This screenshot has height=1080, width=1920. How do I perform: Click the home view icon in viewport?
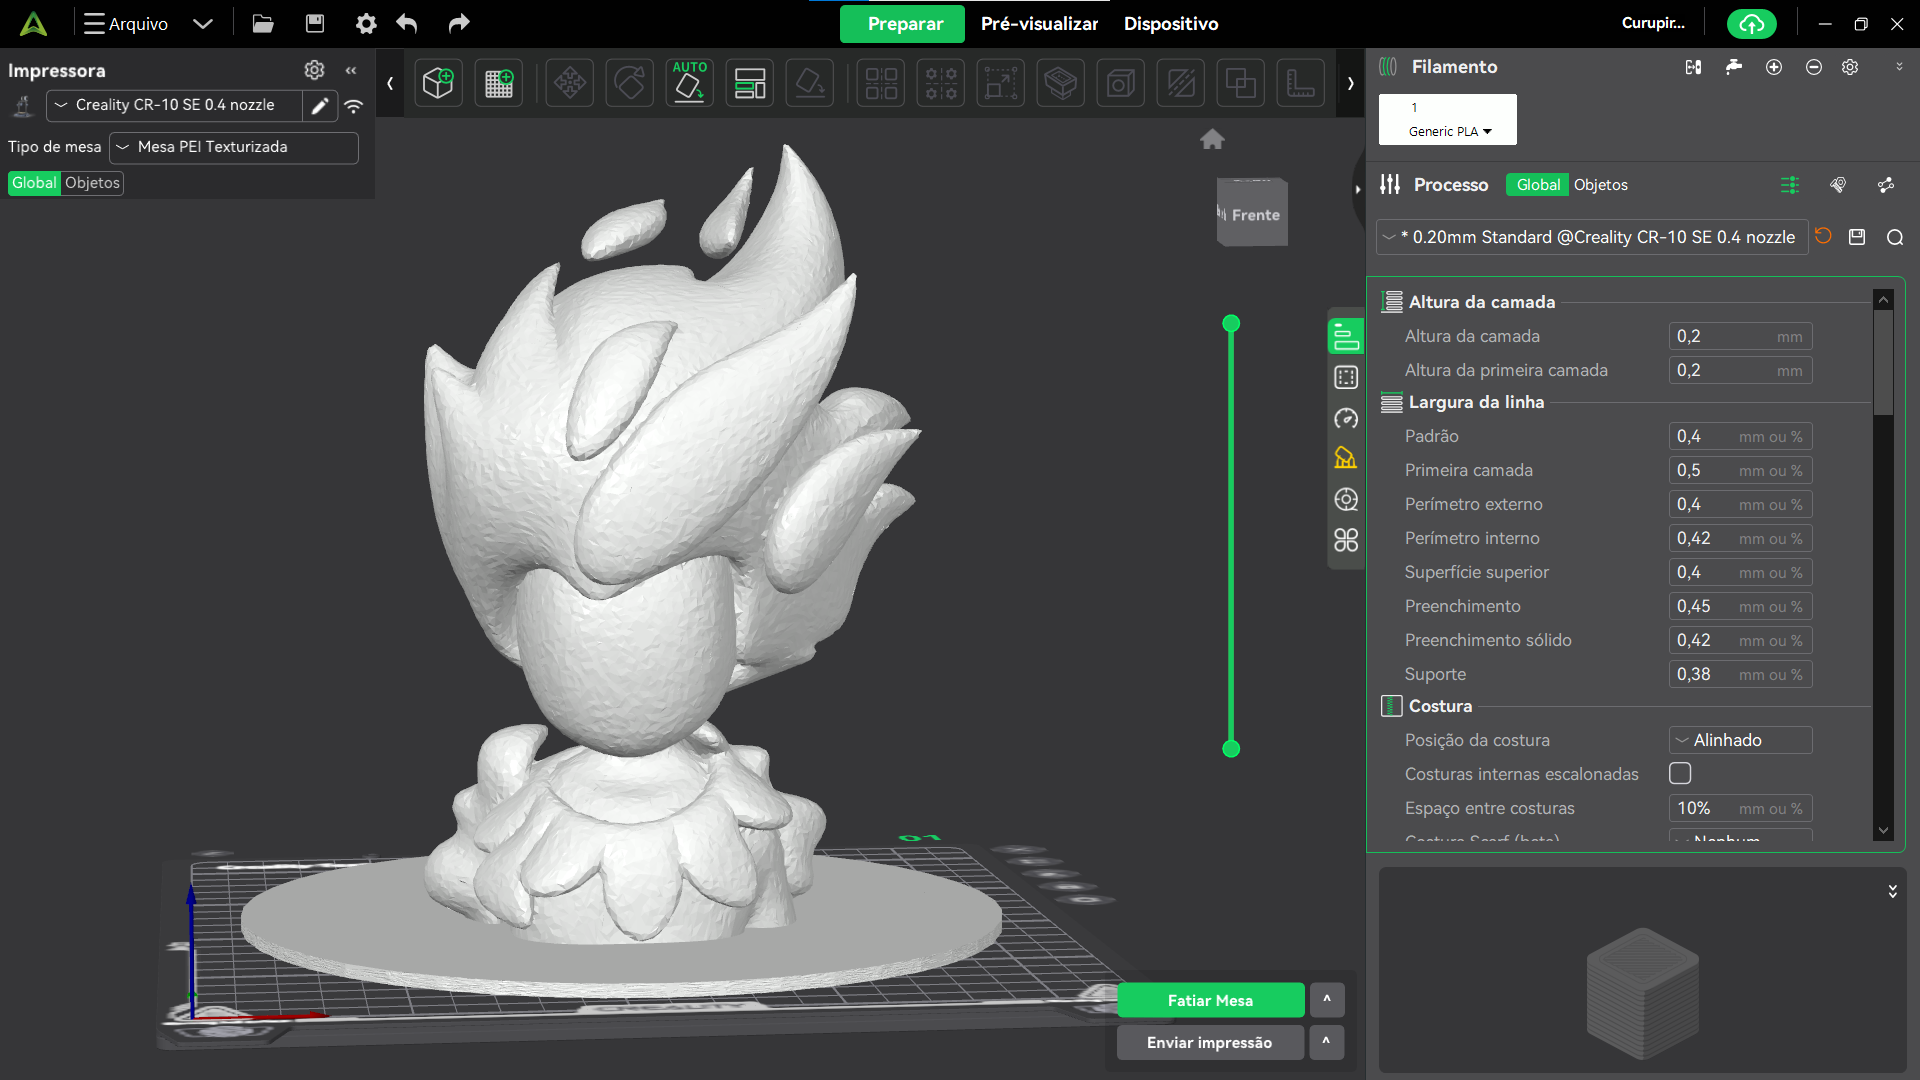coord(1212,139)
